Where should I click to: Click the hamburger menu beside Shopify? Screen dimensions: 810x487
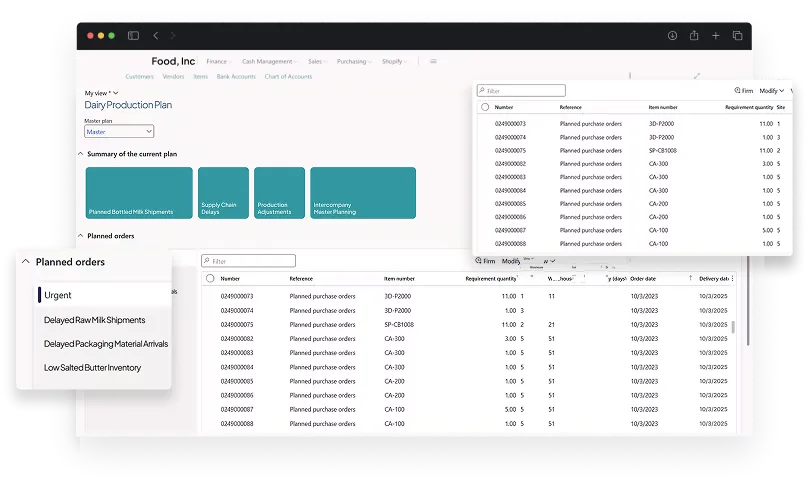433,61
